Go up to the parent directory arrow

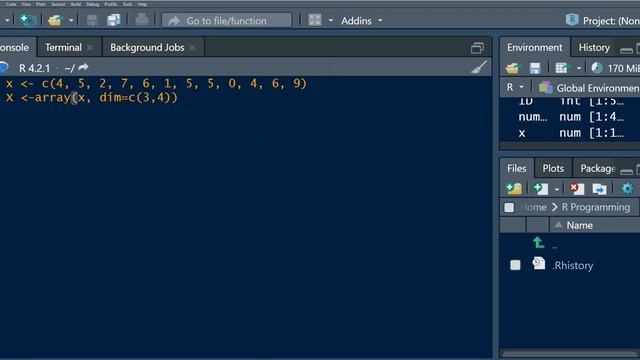pyautogui.click(x=538, y=243)
